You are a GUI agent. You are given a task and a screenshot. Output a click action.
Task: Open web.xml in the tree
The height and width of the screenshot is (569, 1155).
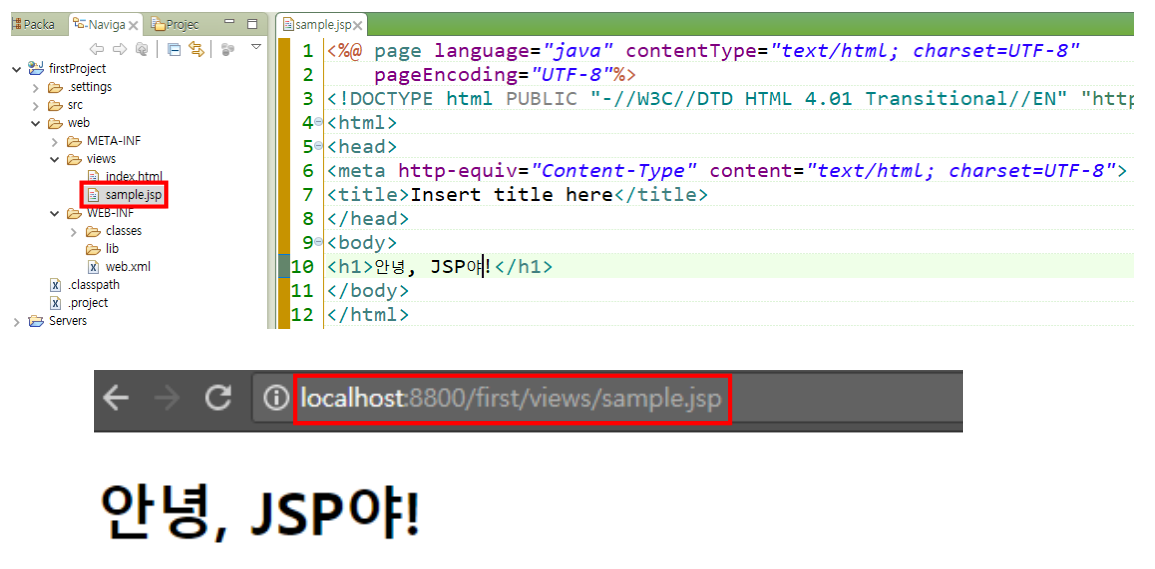tap(127, 267)
